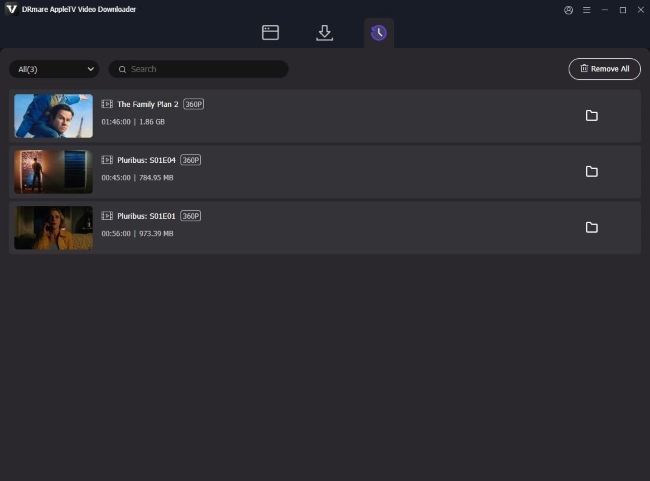Switch to the built-in browser tab
This screenshot has width=650, height=481.
click(x=270, y=33)
